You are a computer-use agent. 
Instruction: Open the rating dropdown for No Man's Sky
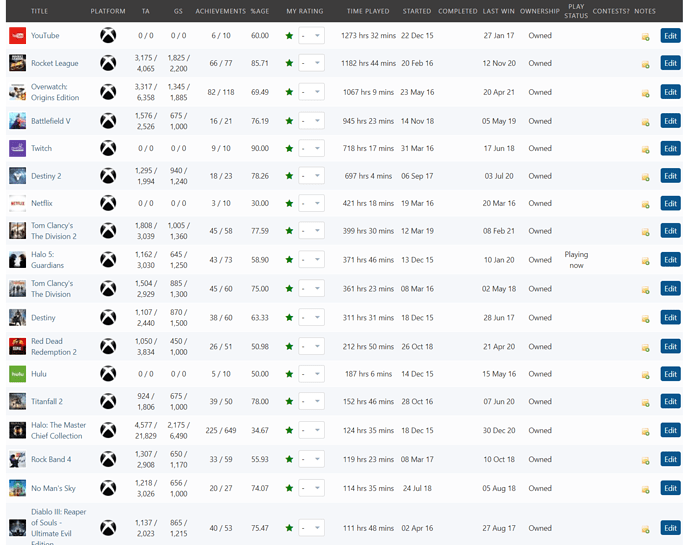click(x=311, y=488)
